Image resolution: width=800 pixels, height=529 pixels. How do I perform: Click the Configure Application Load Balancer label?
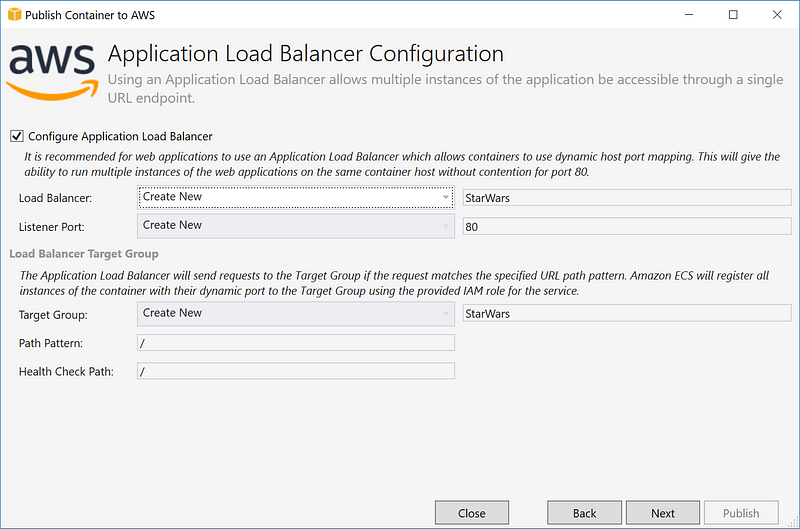120,136
